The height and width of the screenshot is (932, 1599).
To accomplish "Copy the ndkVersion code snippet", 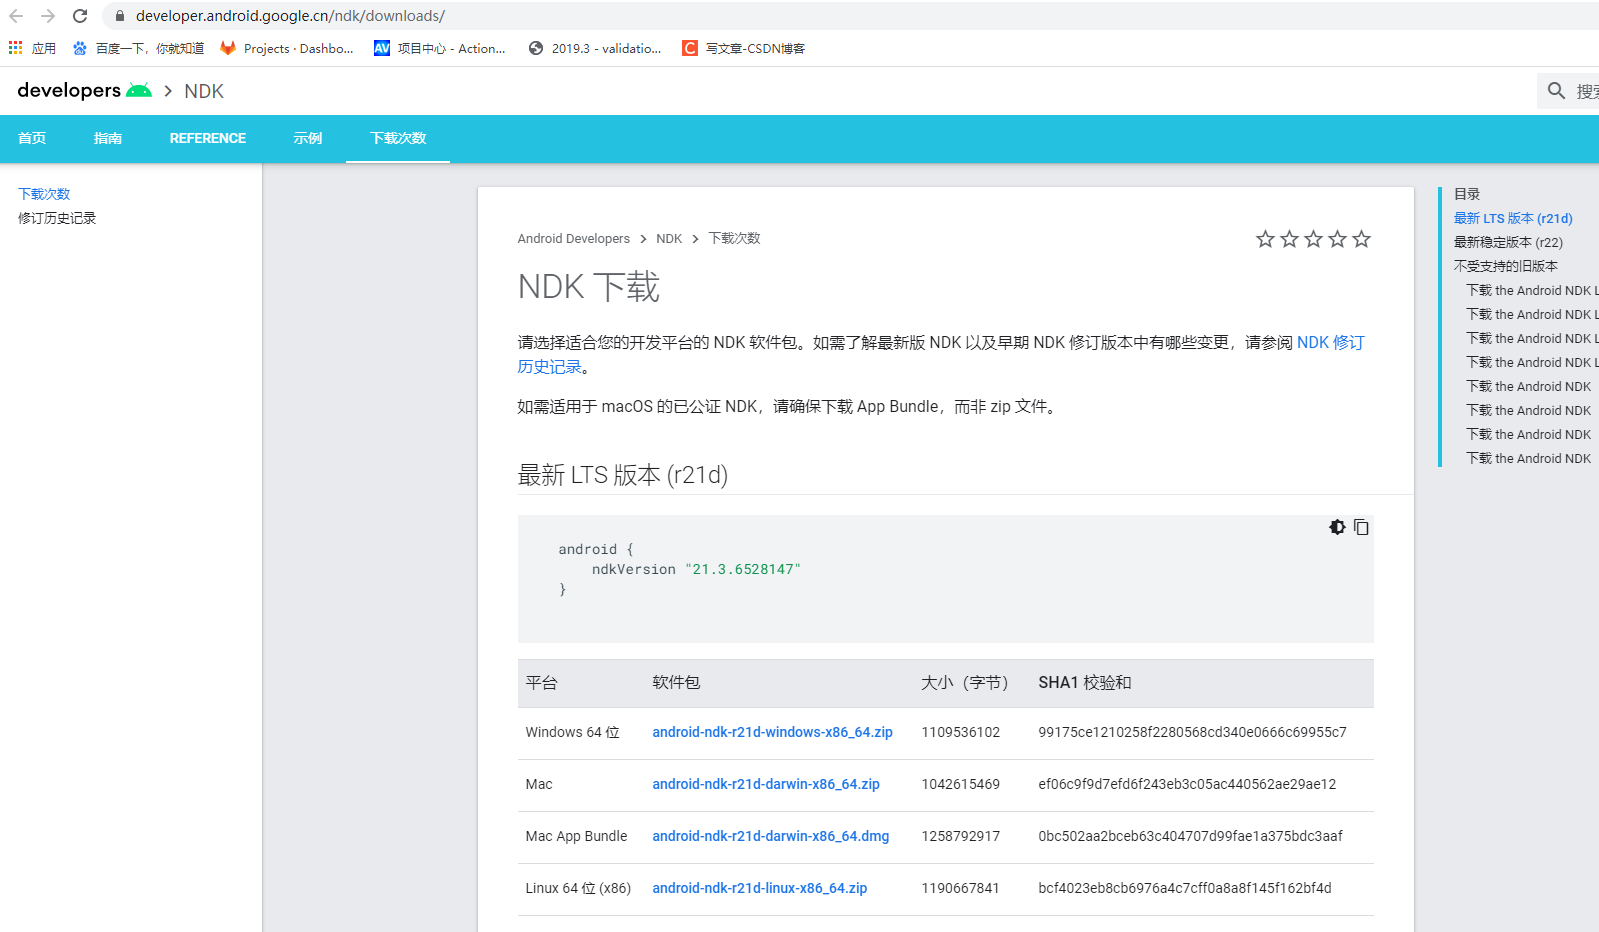I will point(1361,527).
